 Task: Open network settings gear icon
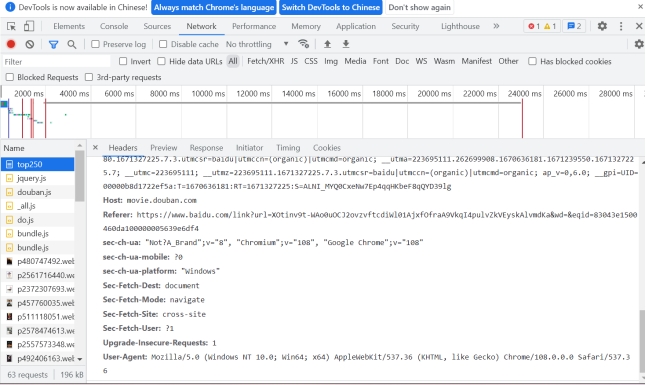pos(639,44)
